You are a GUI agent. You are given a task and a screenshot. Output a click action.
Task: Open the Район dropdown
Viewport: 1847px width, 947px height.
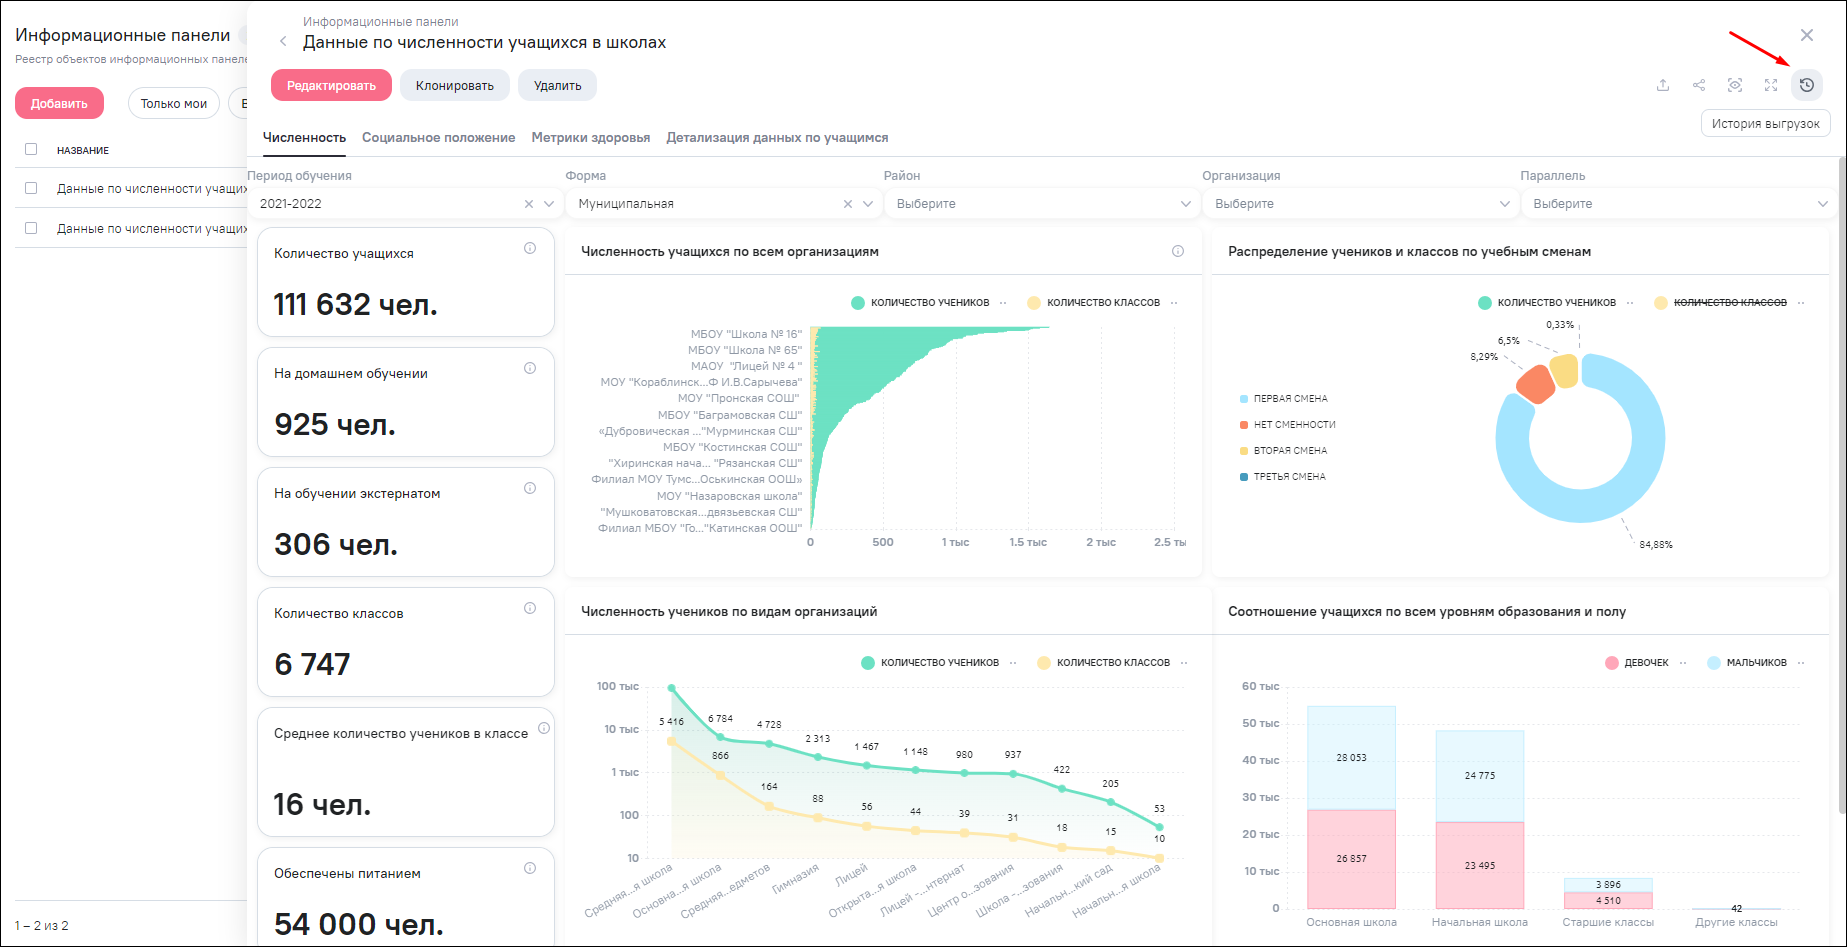point(1042,204)
